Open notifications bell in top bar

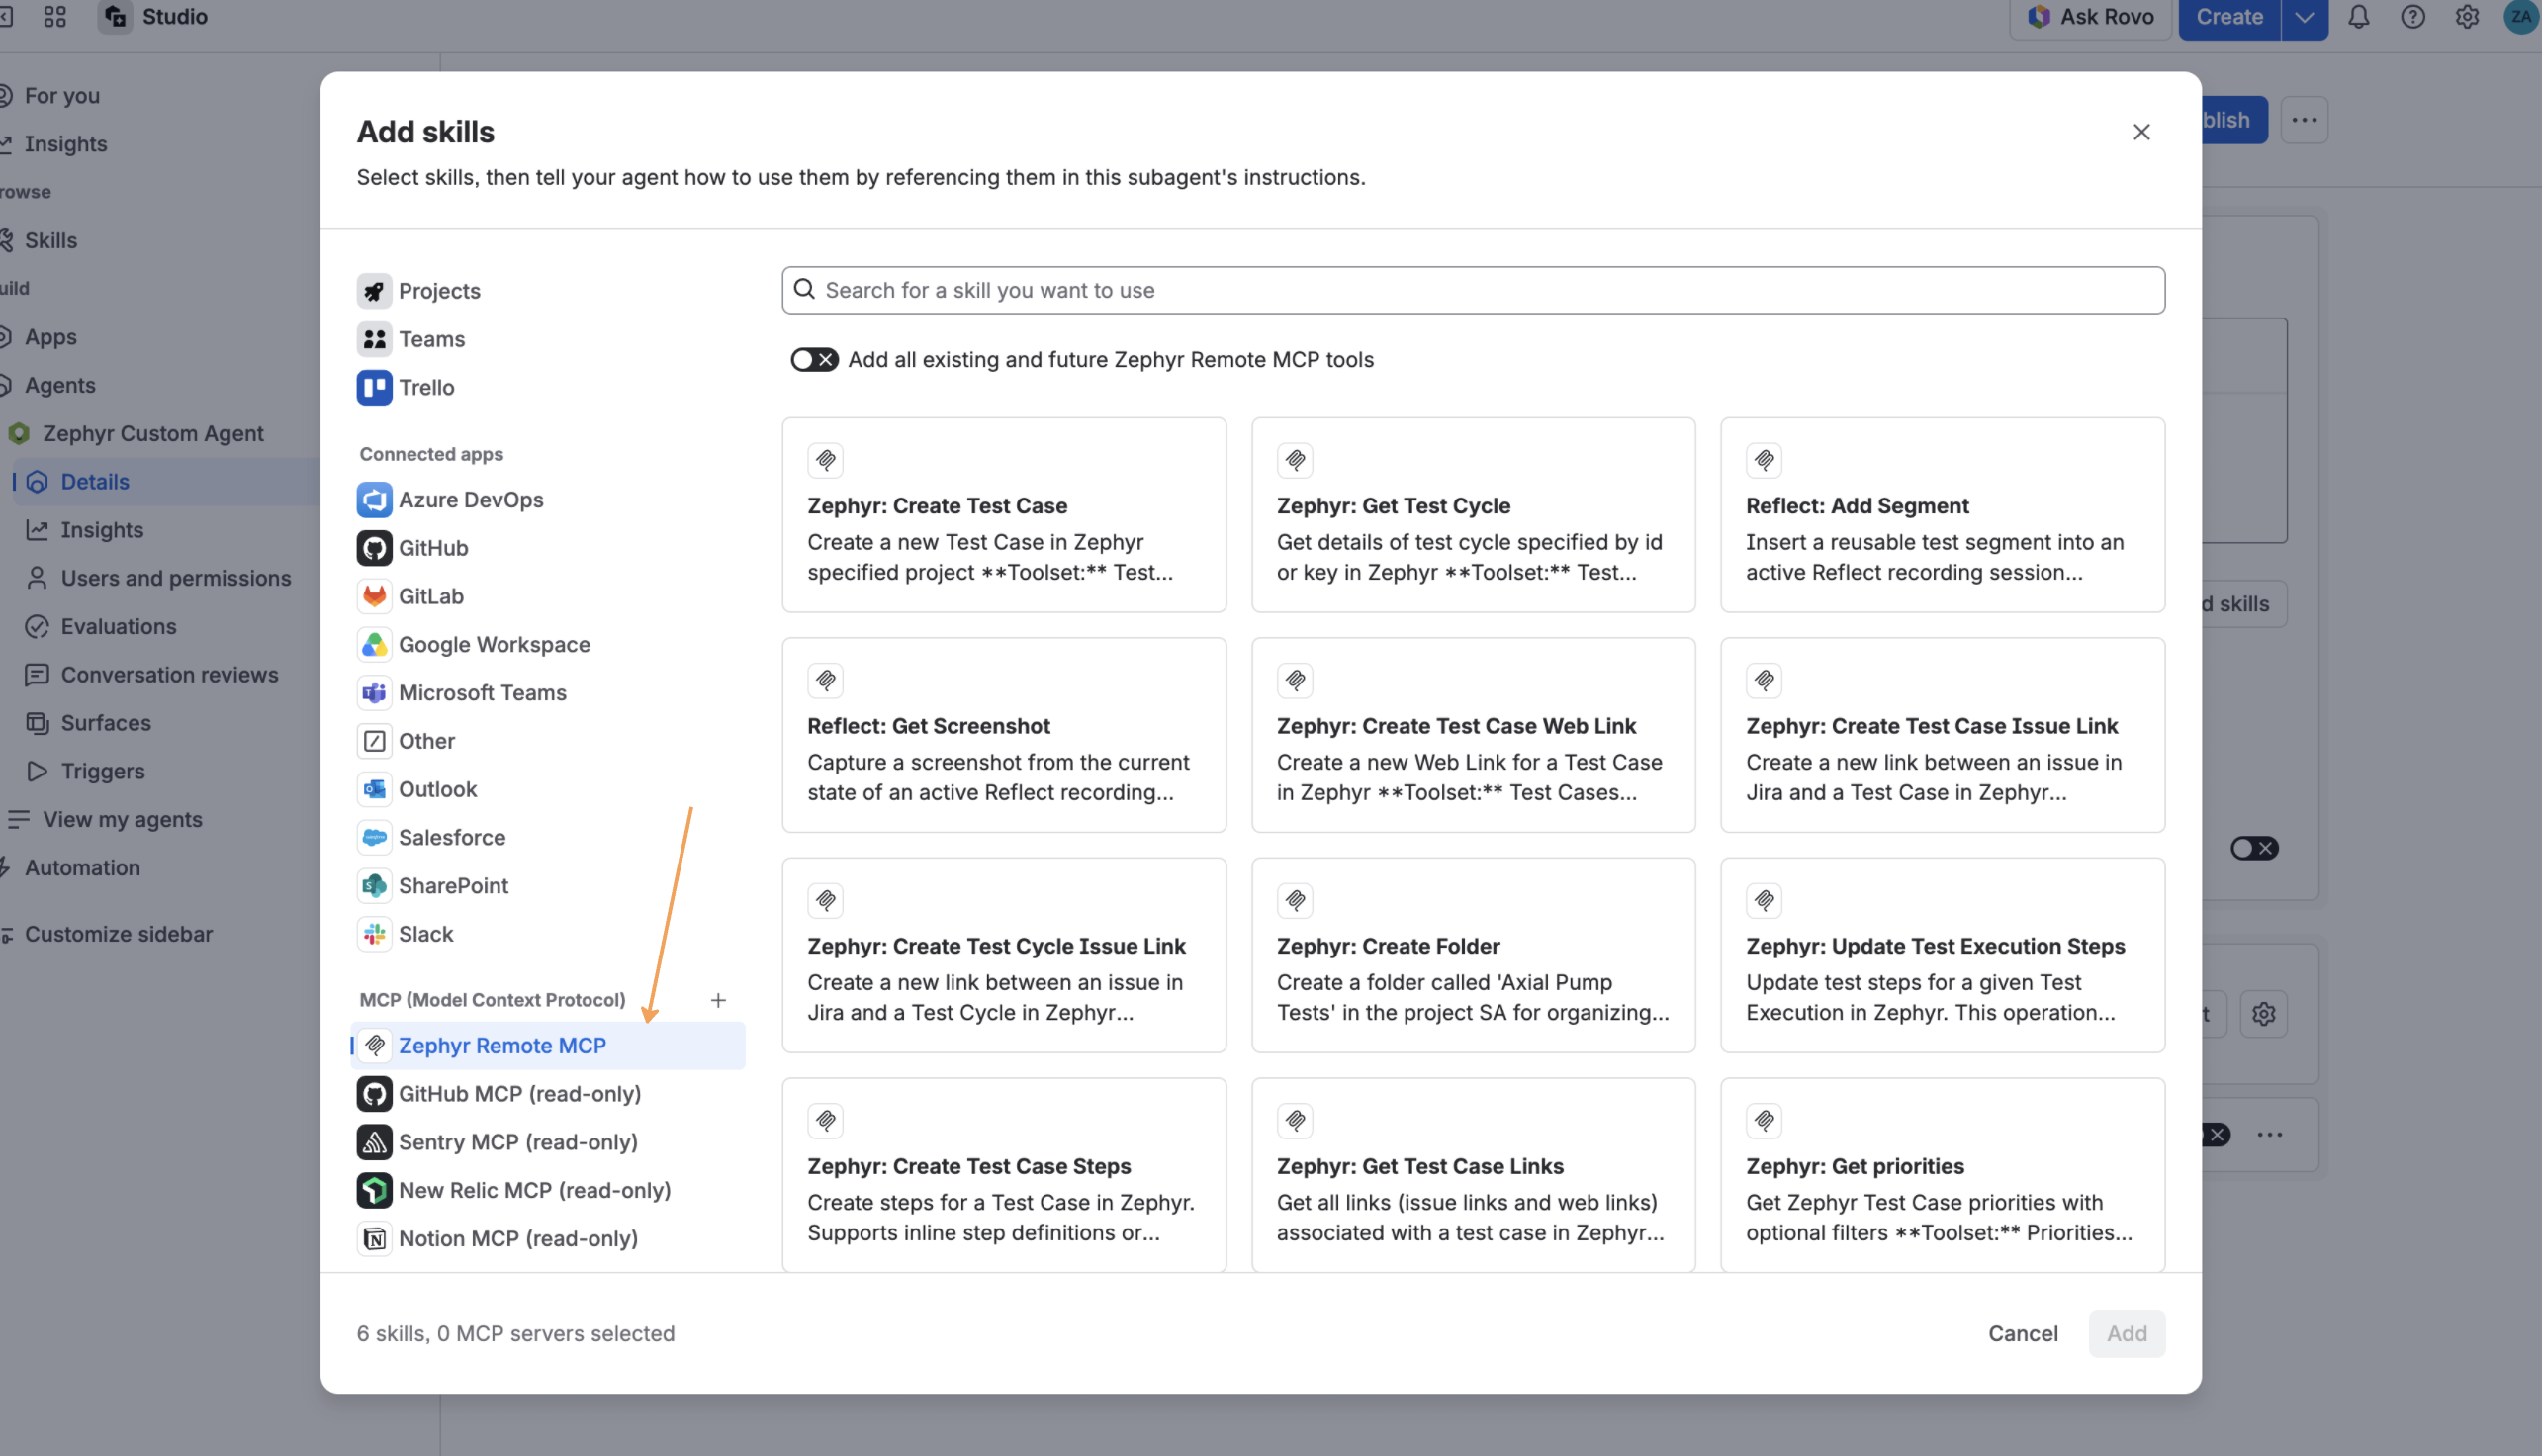click(x=2358, y=17)
